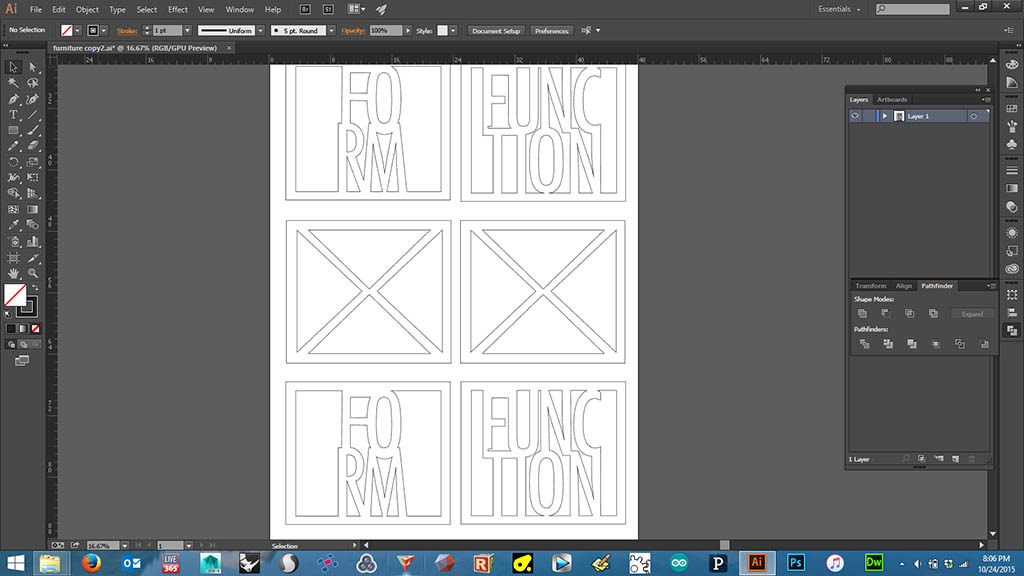1024x576 pixels.
Task: Pick the Type tool
Action: pyautogui.click(x=14, y=115)
